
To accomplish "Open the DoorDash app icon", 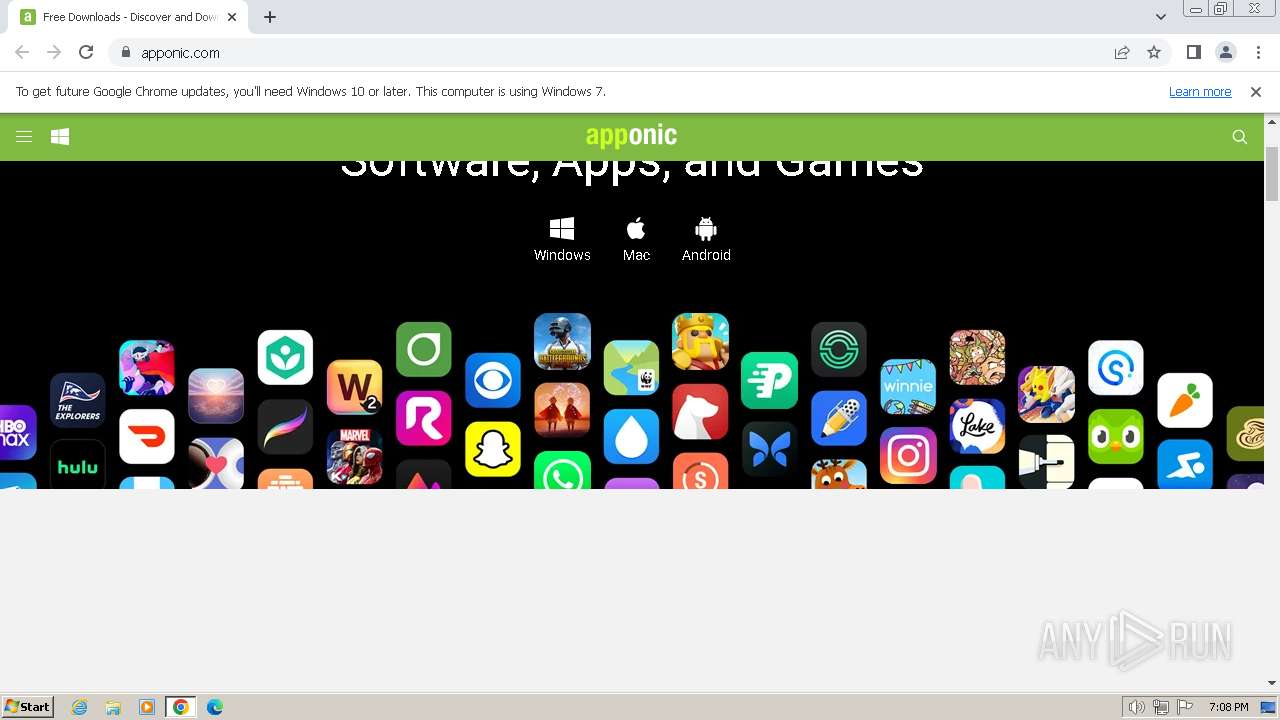I will click(x=147, y=436).
